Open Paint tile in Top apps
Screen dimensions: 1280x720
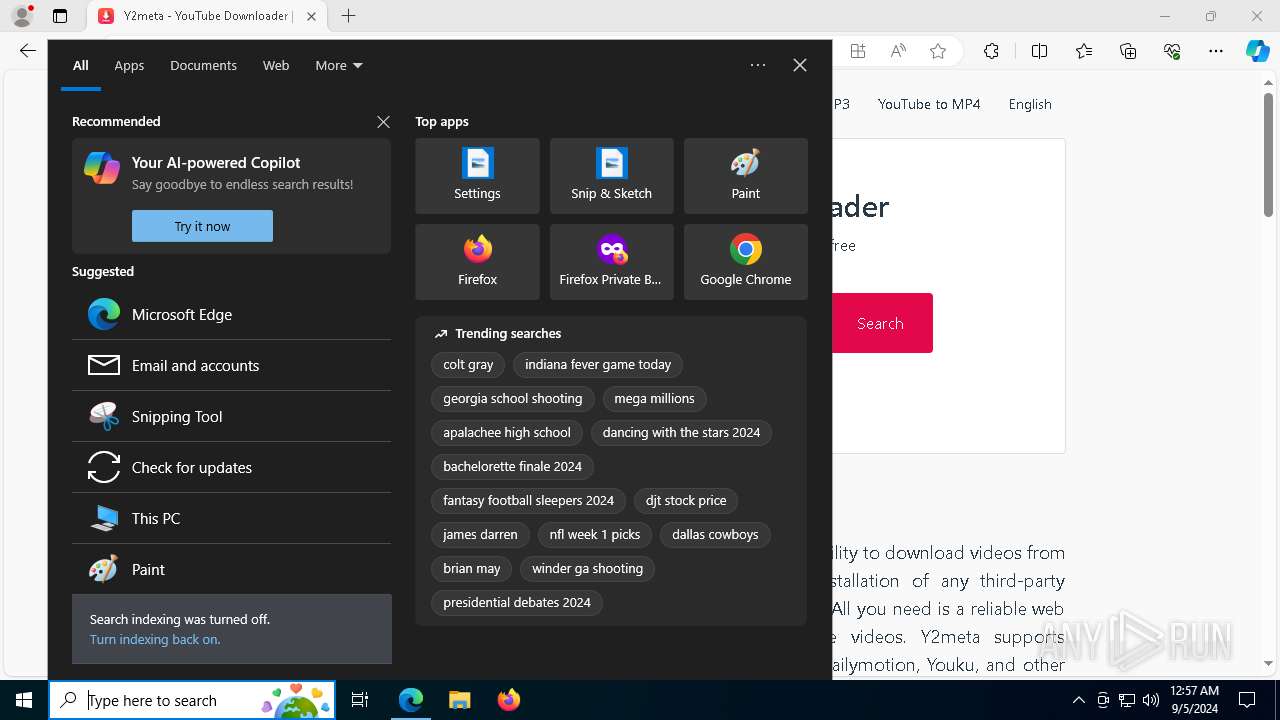745,176
